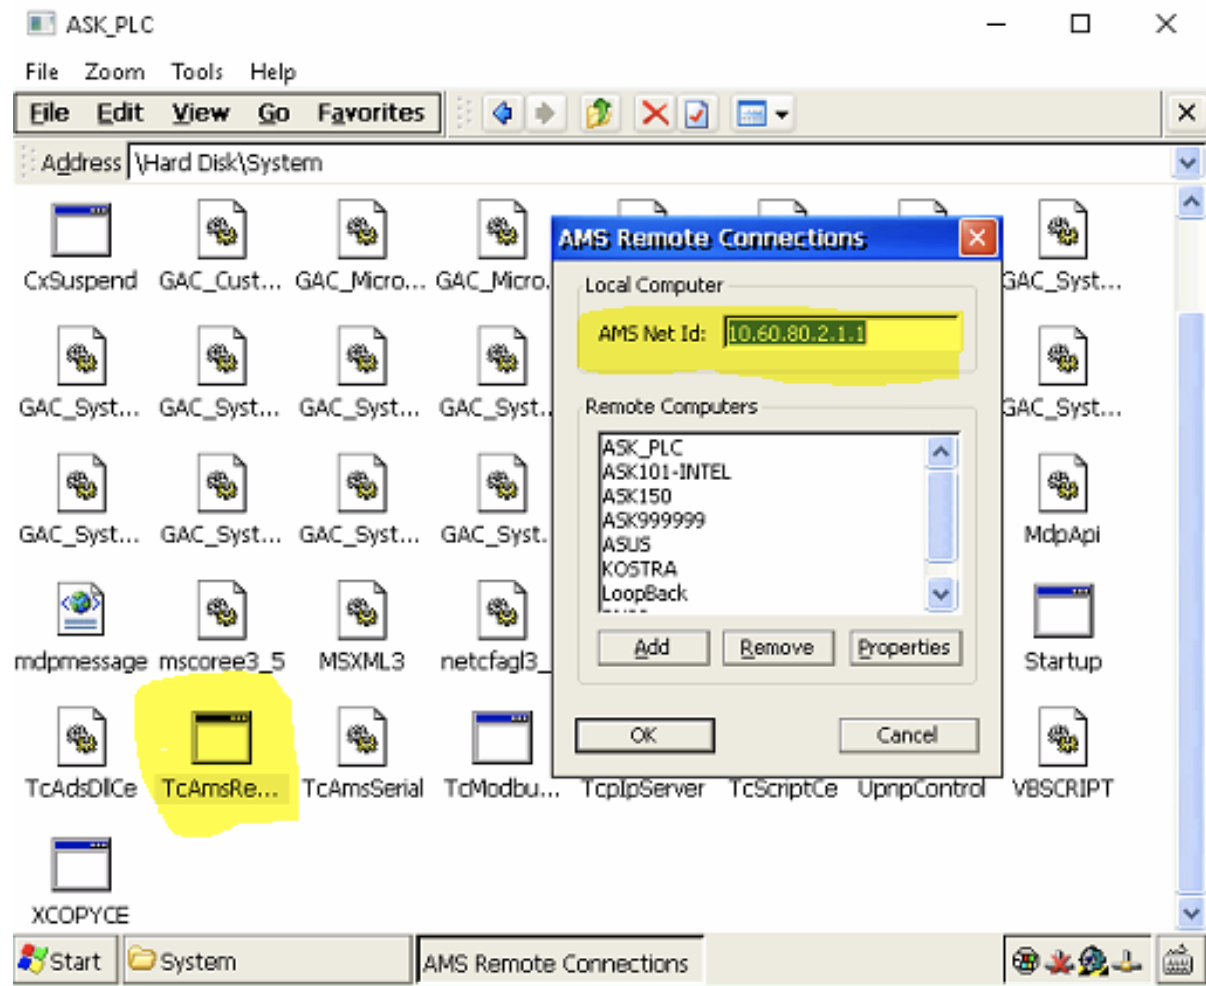Expand the Address bar dropdown arrow
Viewport: 1206px width, 986px height.
click(1187, 162)
